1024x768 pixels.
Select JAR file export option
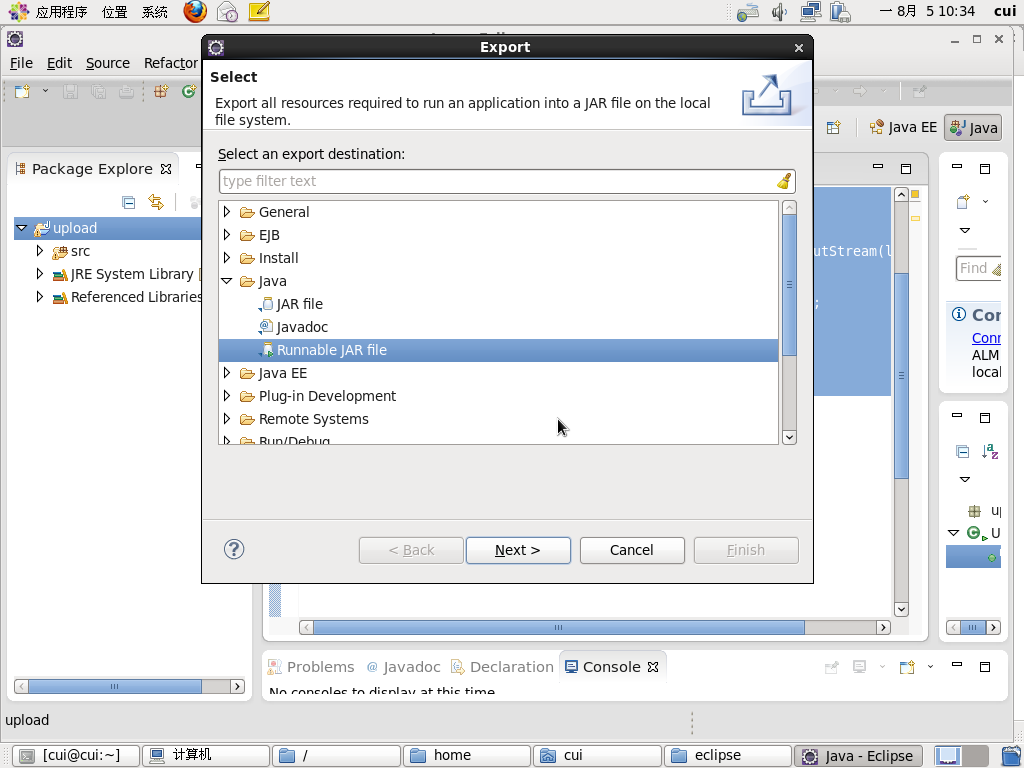[x=299, y=304]
